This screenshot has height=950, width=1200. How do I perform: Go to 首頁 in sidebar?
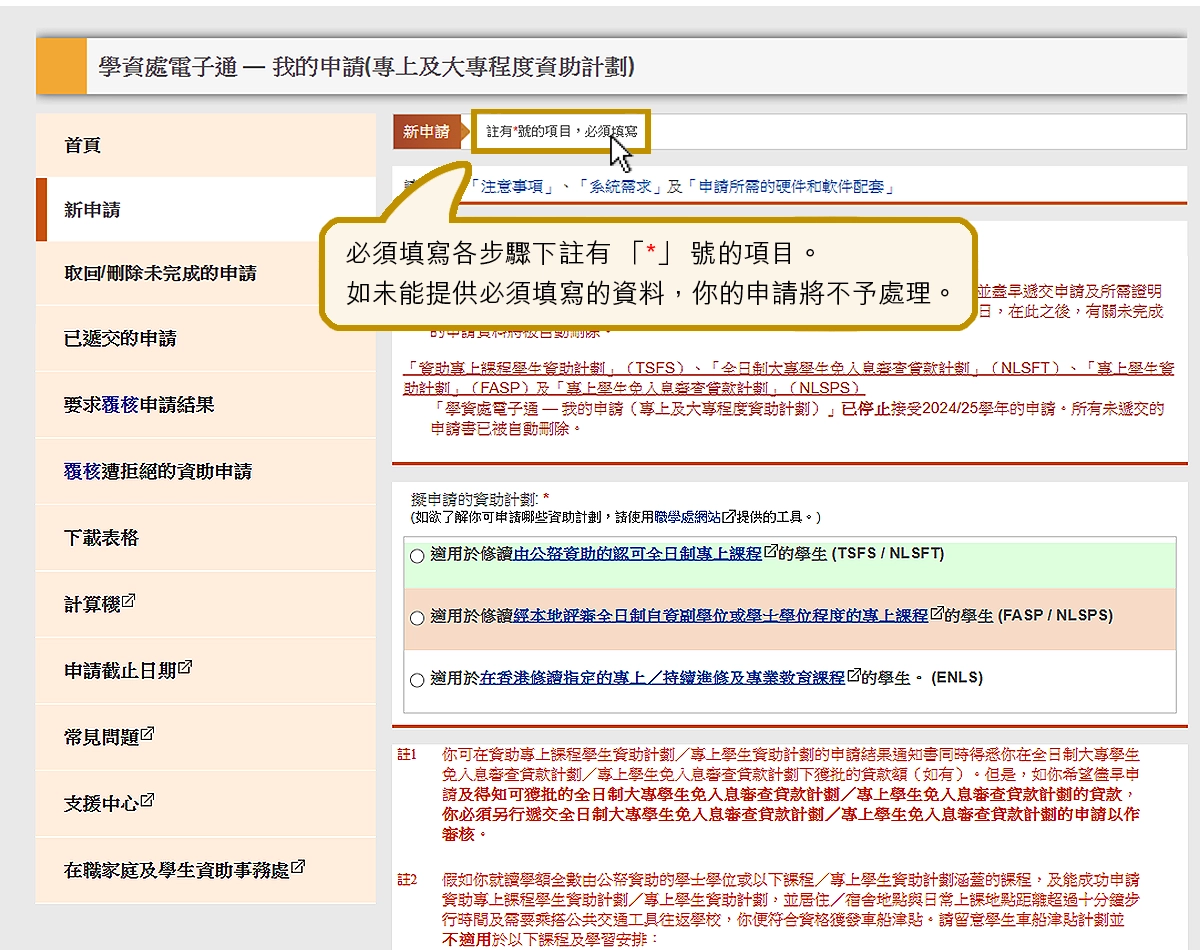click(83, 146)
